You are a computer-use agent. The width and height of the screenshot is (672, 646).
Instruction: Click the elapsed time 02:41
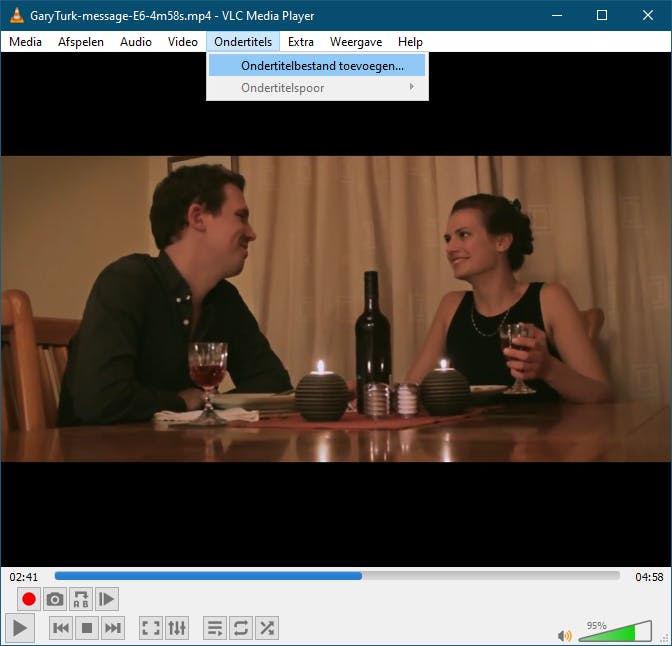point(24,577)
